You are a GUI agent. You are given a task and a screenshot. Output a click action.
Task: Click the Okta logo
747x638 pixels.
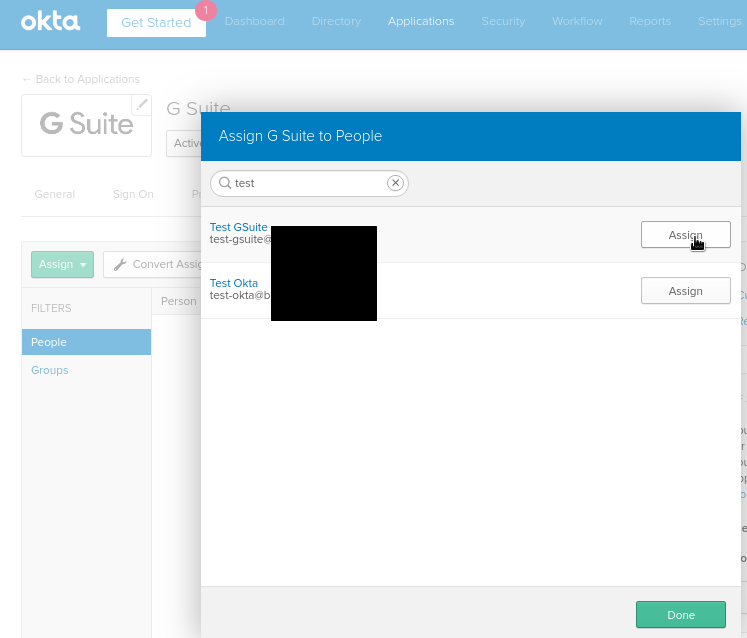click(x=50, y=21)
